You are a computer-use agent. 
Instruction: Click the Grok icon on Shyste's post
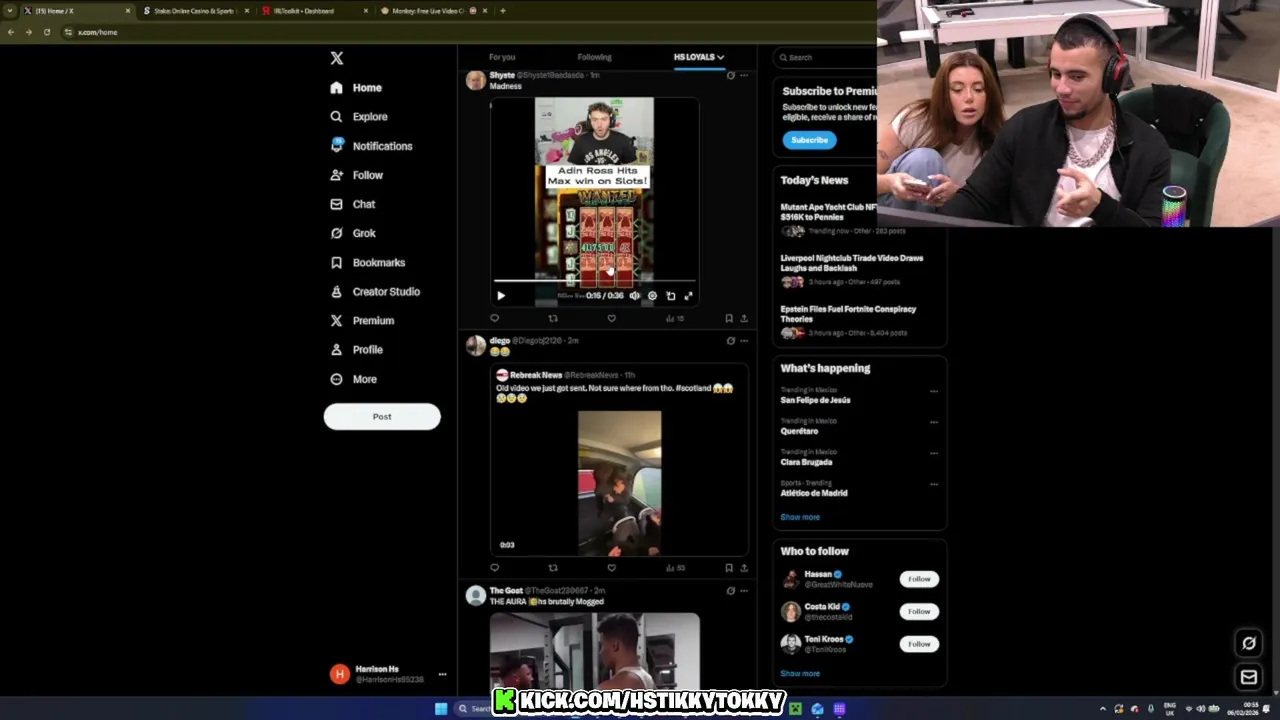tap(730, 75)
